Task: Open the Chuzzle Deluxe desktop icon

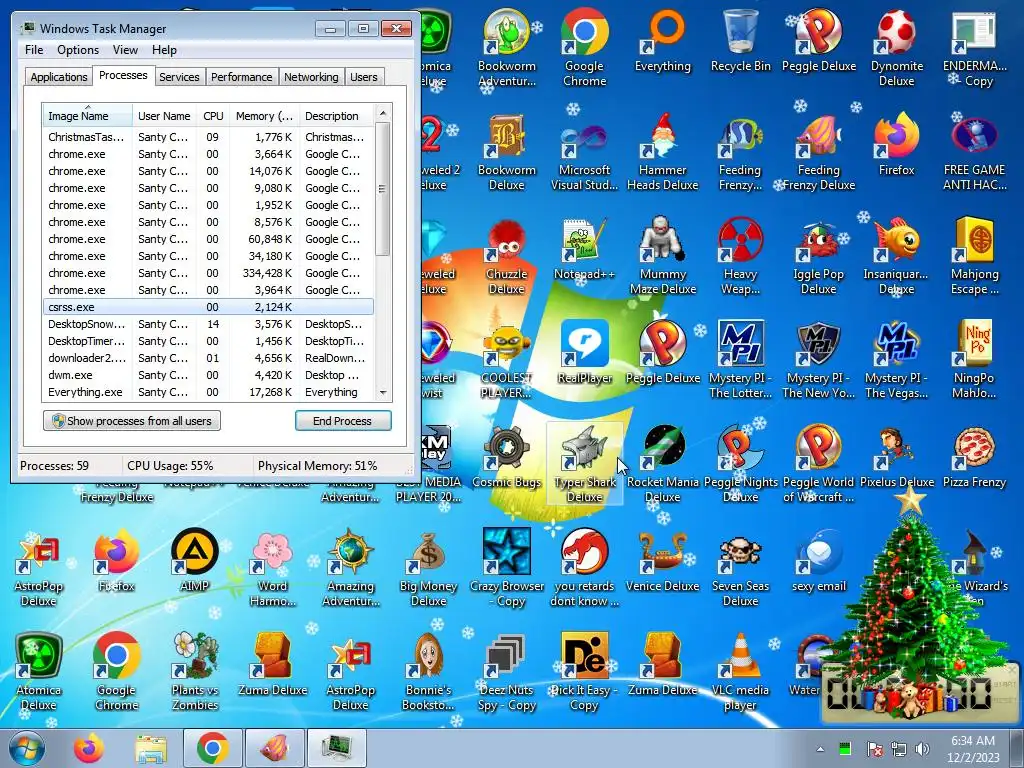Action: 507,256
